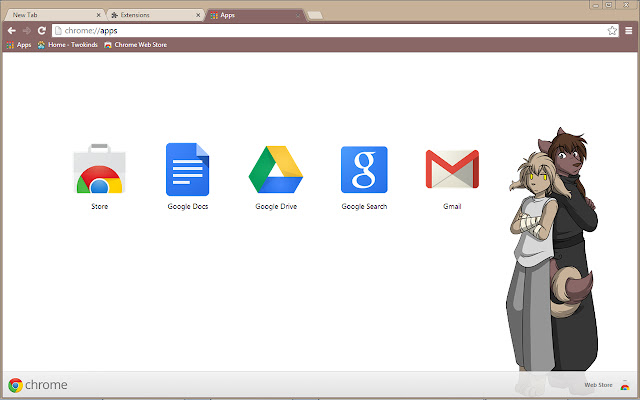640x400 pixels.
Task: Open the Google Drive app icon
Action: point(276,169)
